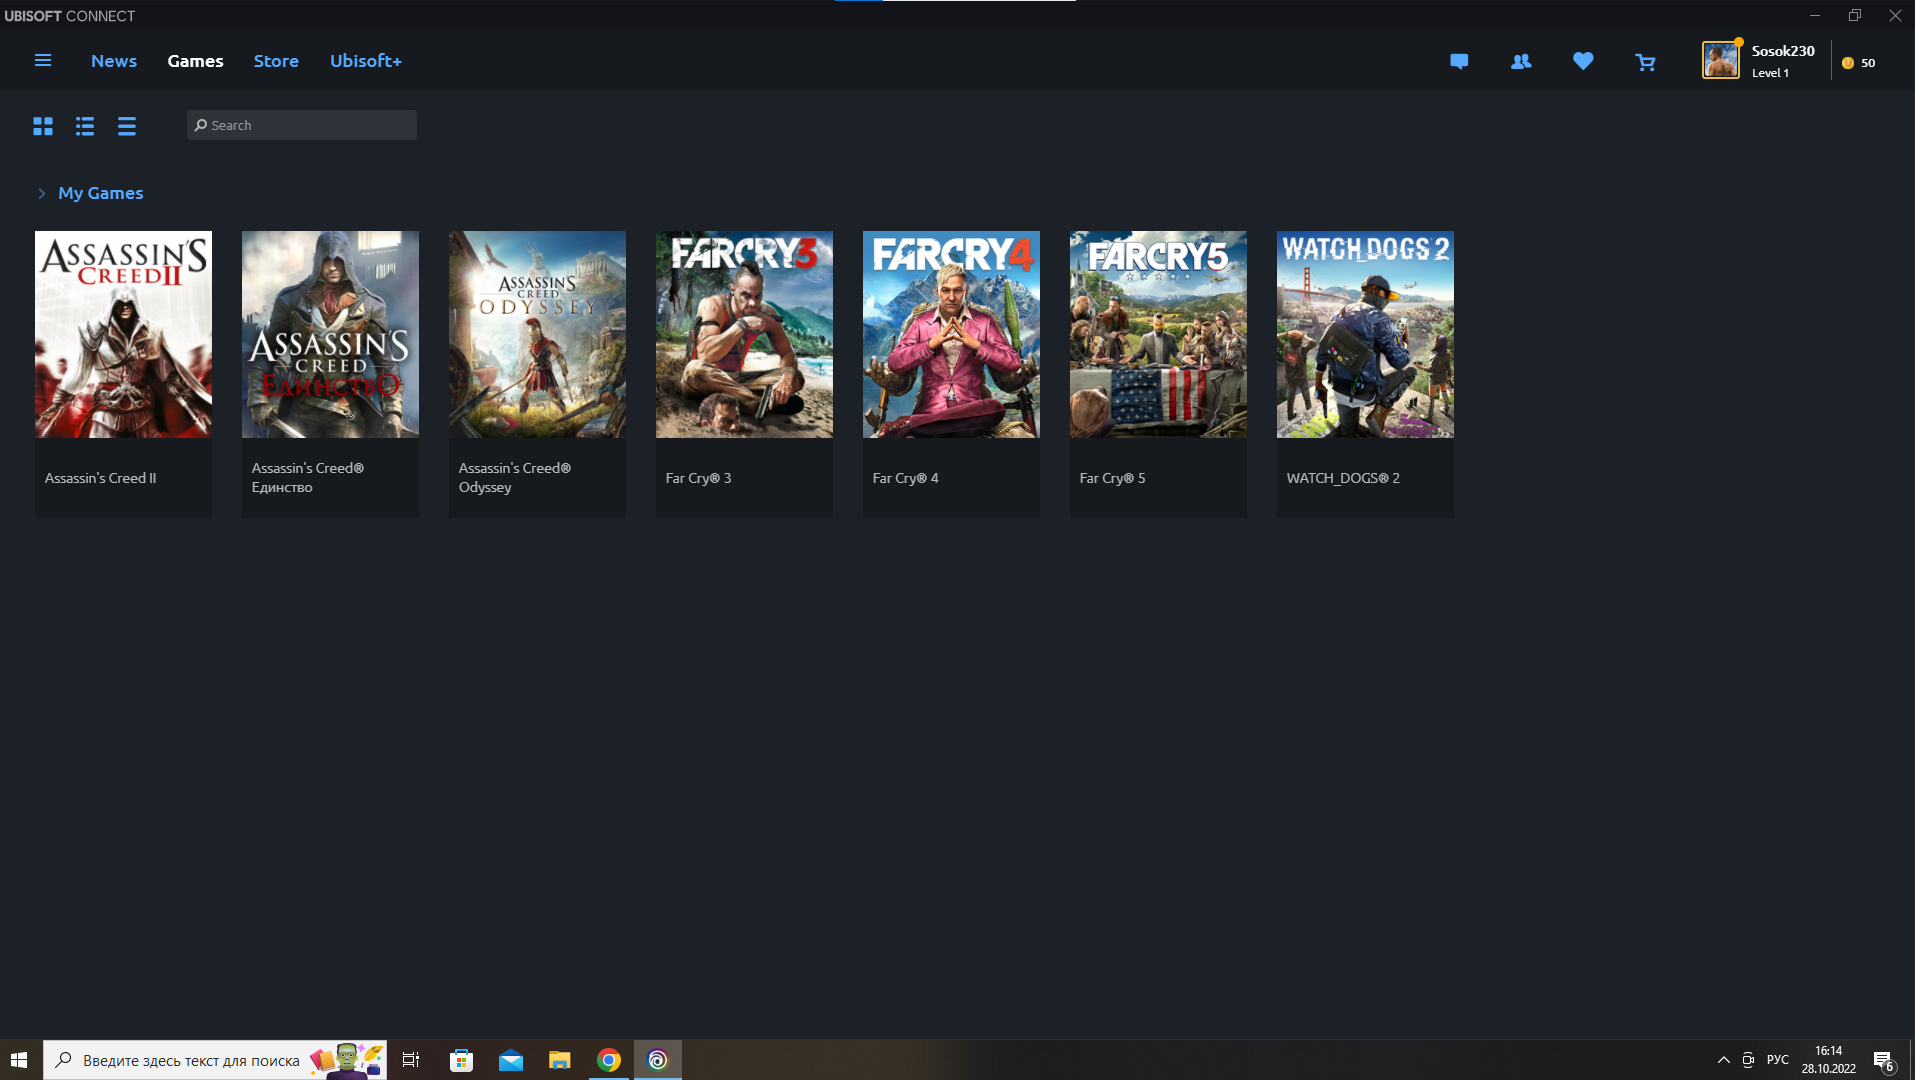This screenshot has width=1915, height=1080.
Task: Switch to detailed list view
Action: pos(85,126)
